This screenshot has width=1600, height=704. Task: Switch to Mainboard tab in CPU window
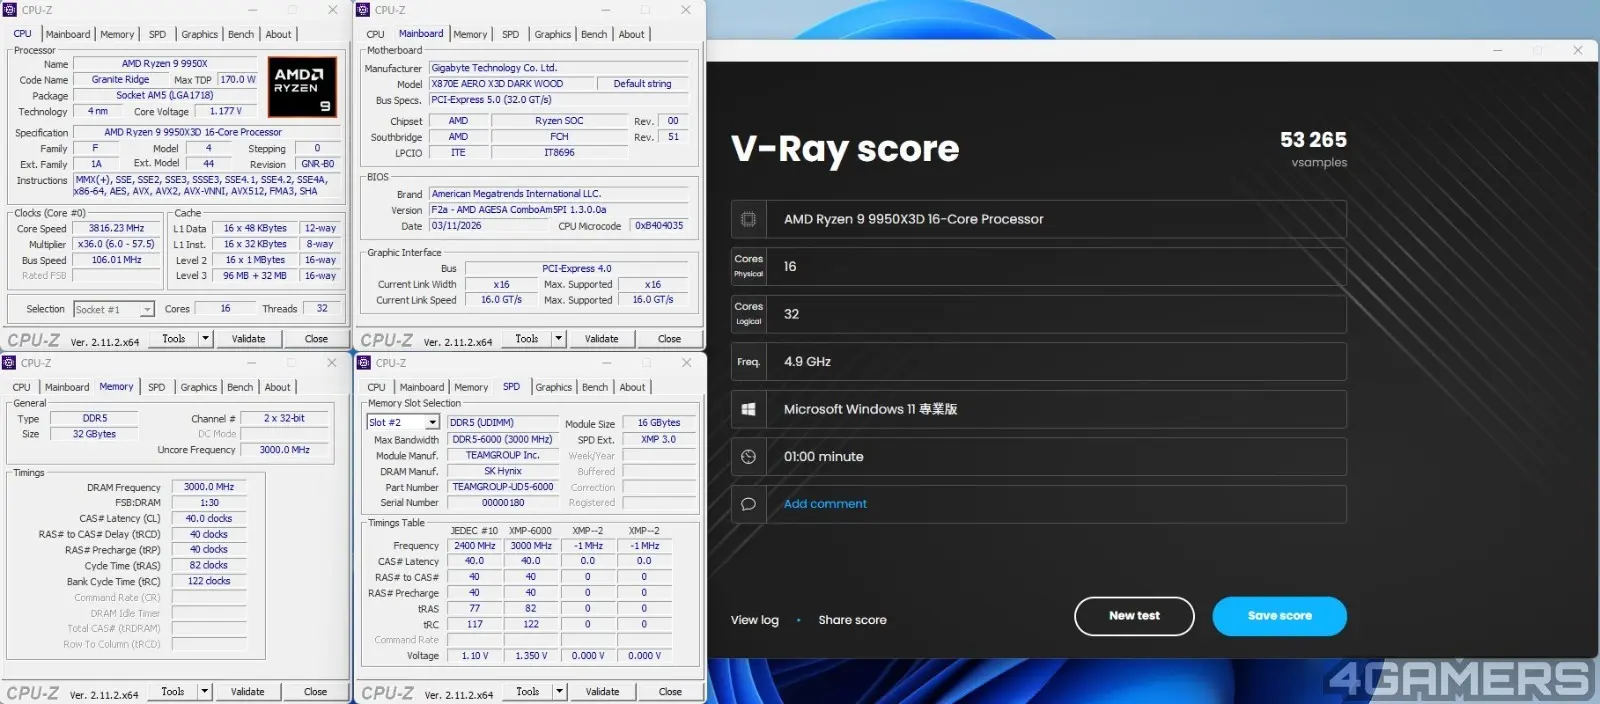(68, 34)
